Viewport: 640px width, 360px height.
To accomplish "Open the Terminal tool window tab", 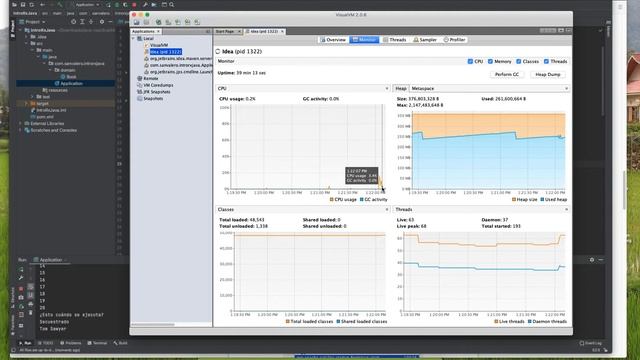I will [98, 343].
